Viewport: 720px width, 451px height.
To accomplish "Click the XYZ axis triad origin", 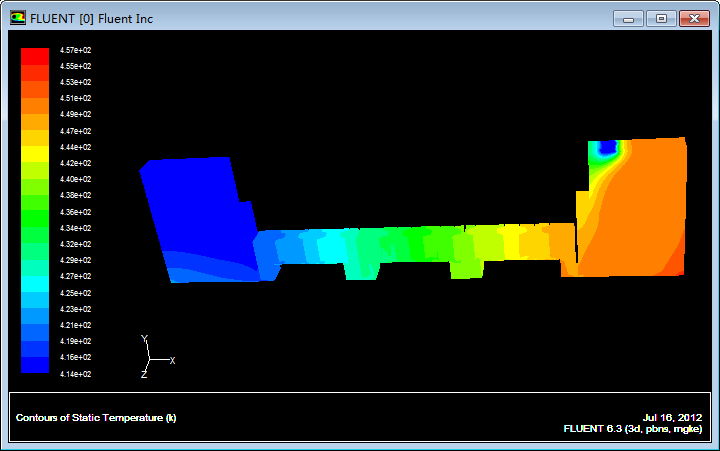I will [x=150, y=360].
